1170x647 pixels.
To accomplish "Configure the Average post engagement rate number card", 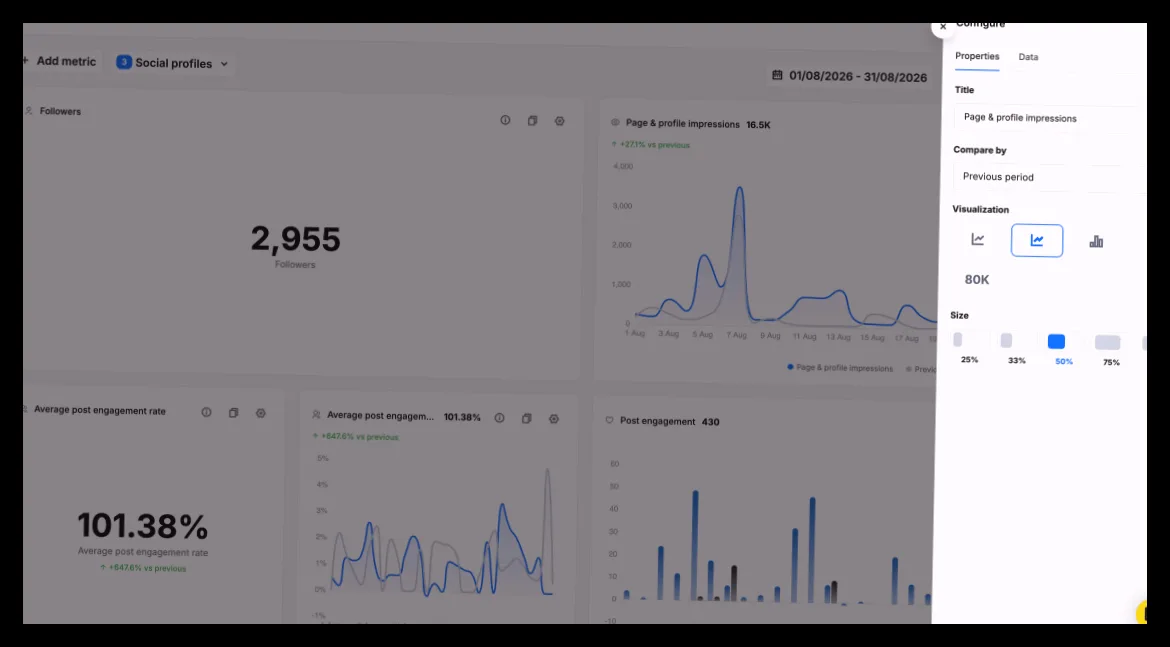I will (260, 413).
